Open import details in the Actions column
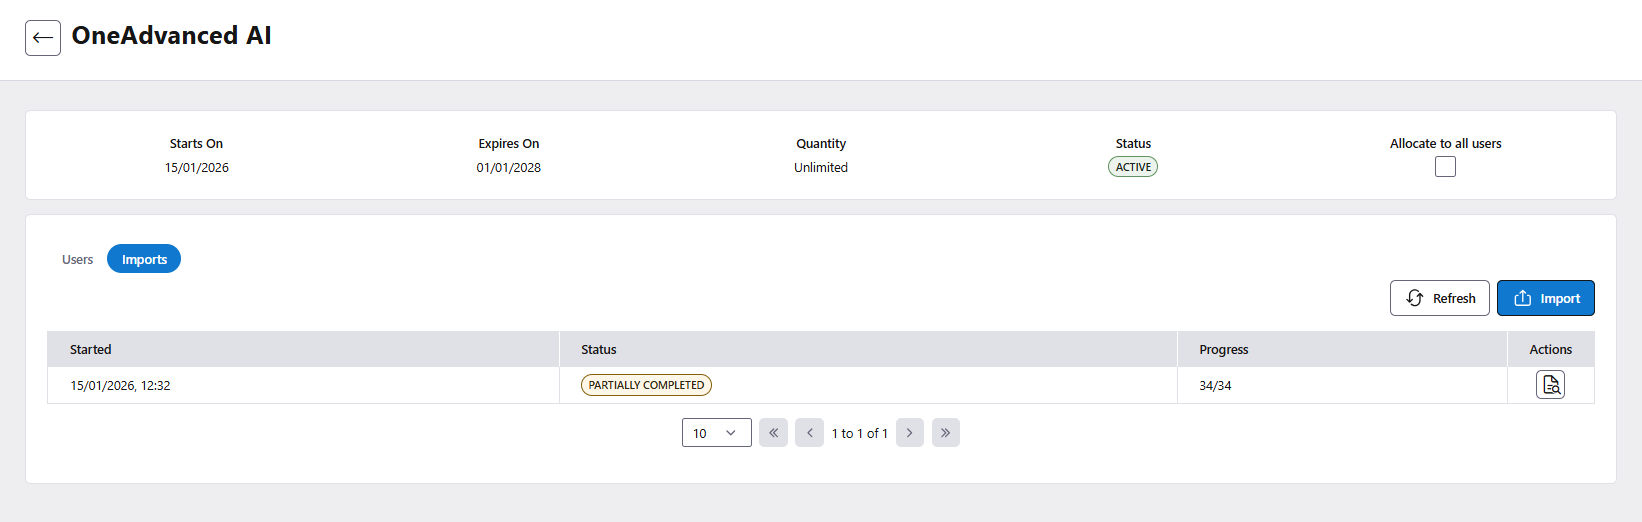Image resolution: width=1642 pixels, height=522 pixels. 1550,385
